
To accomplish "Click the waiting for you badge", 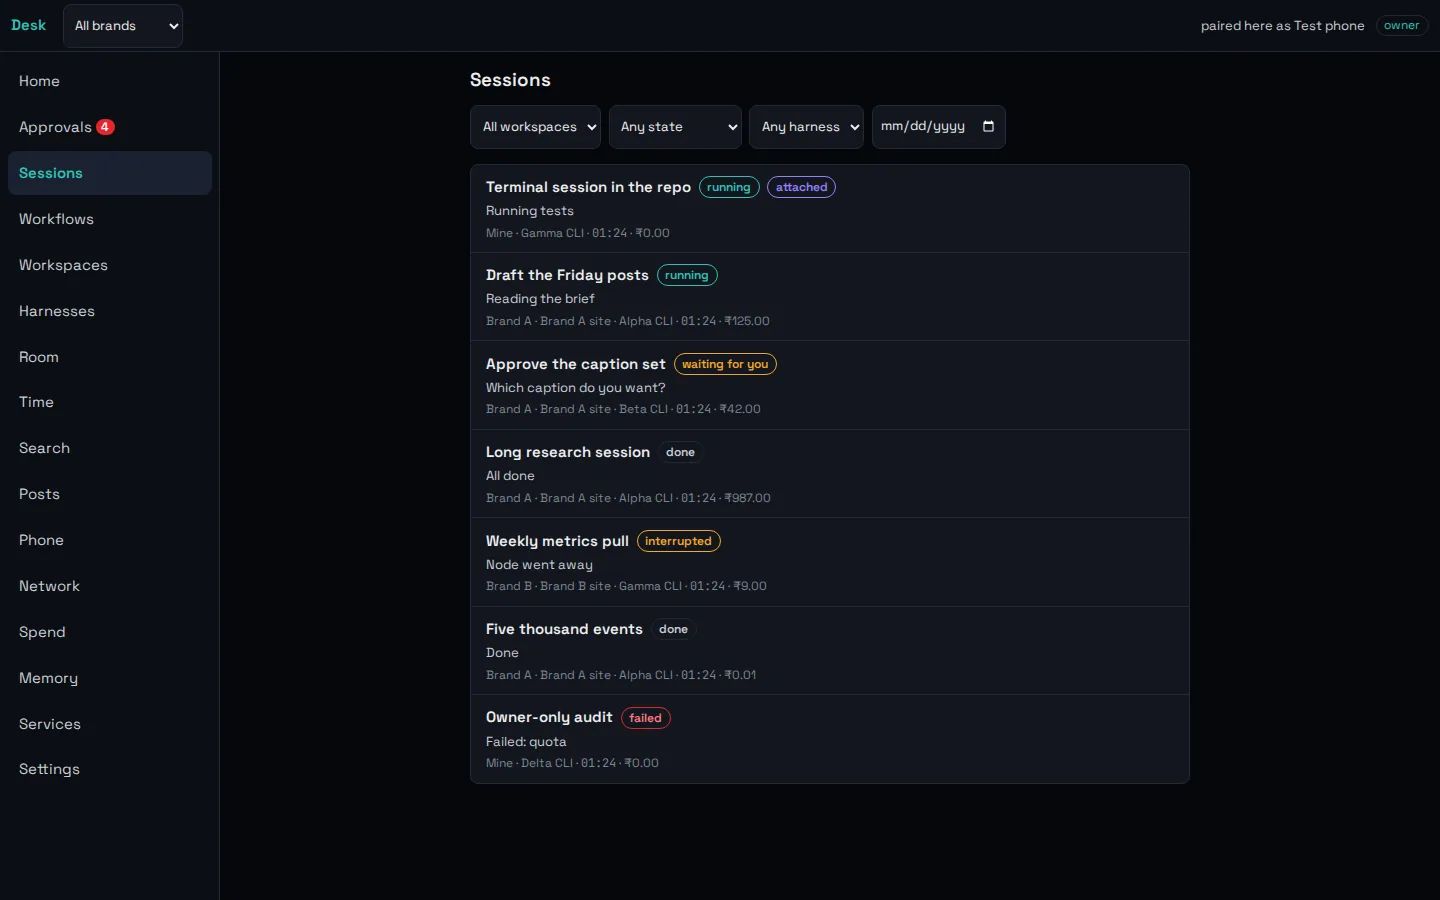I will click(725, 364).
